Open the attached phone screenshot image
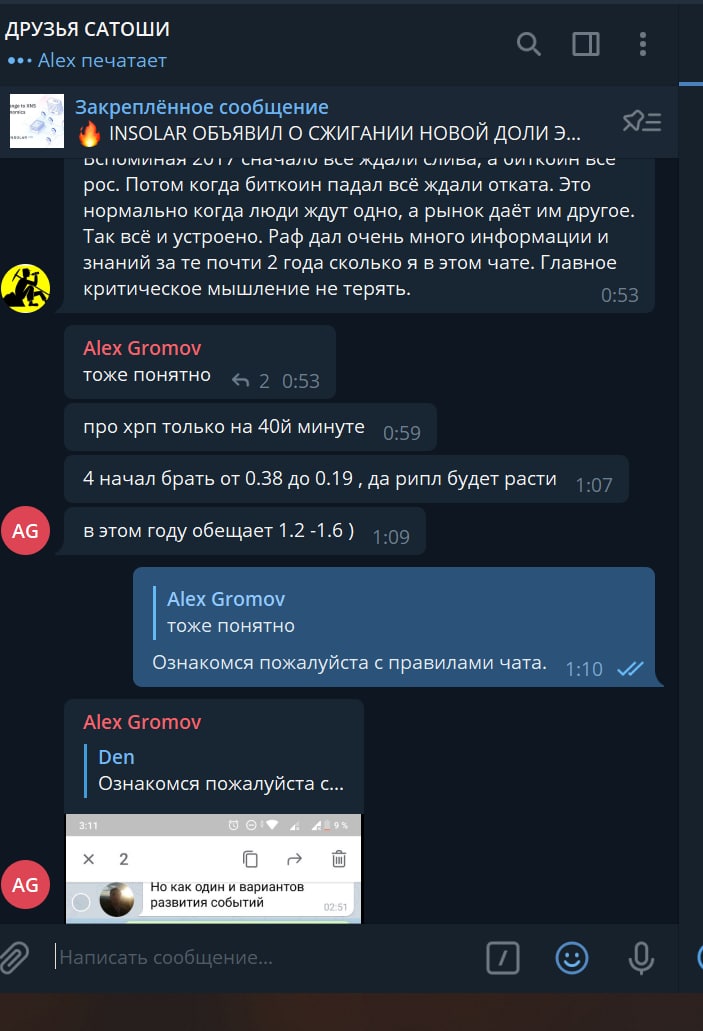 pos(213,869)
